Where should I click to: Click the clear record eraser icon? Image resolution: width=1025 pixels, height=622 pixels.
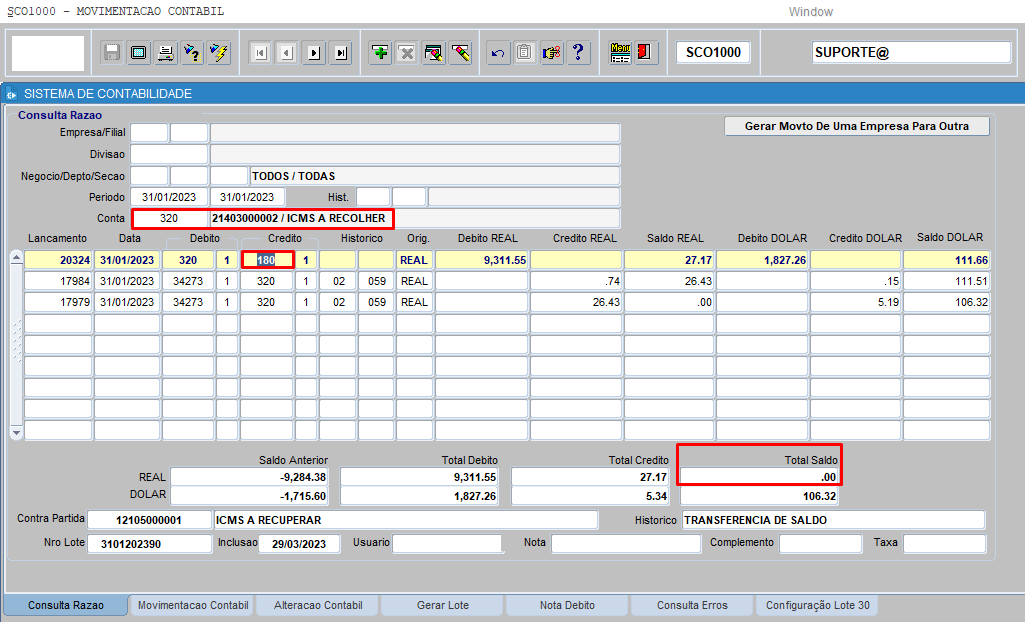(x=460, y=52)
